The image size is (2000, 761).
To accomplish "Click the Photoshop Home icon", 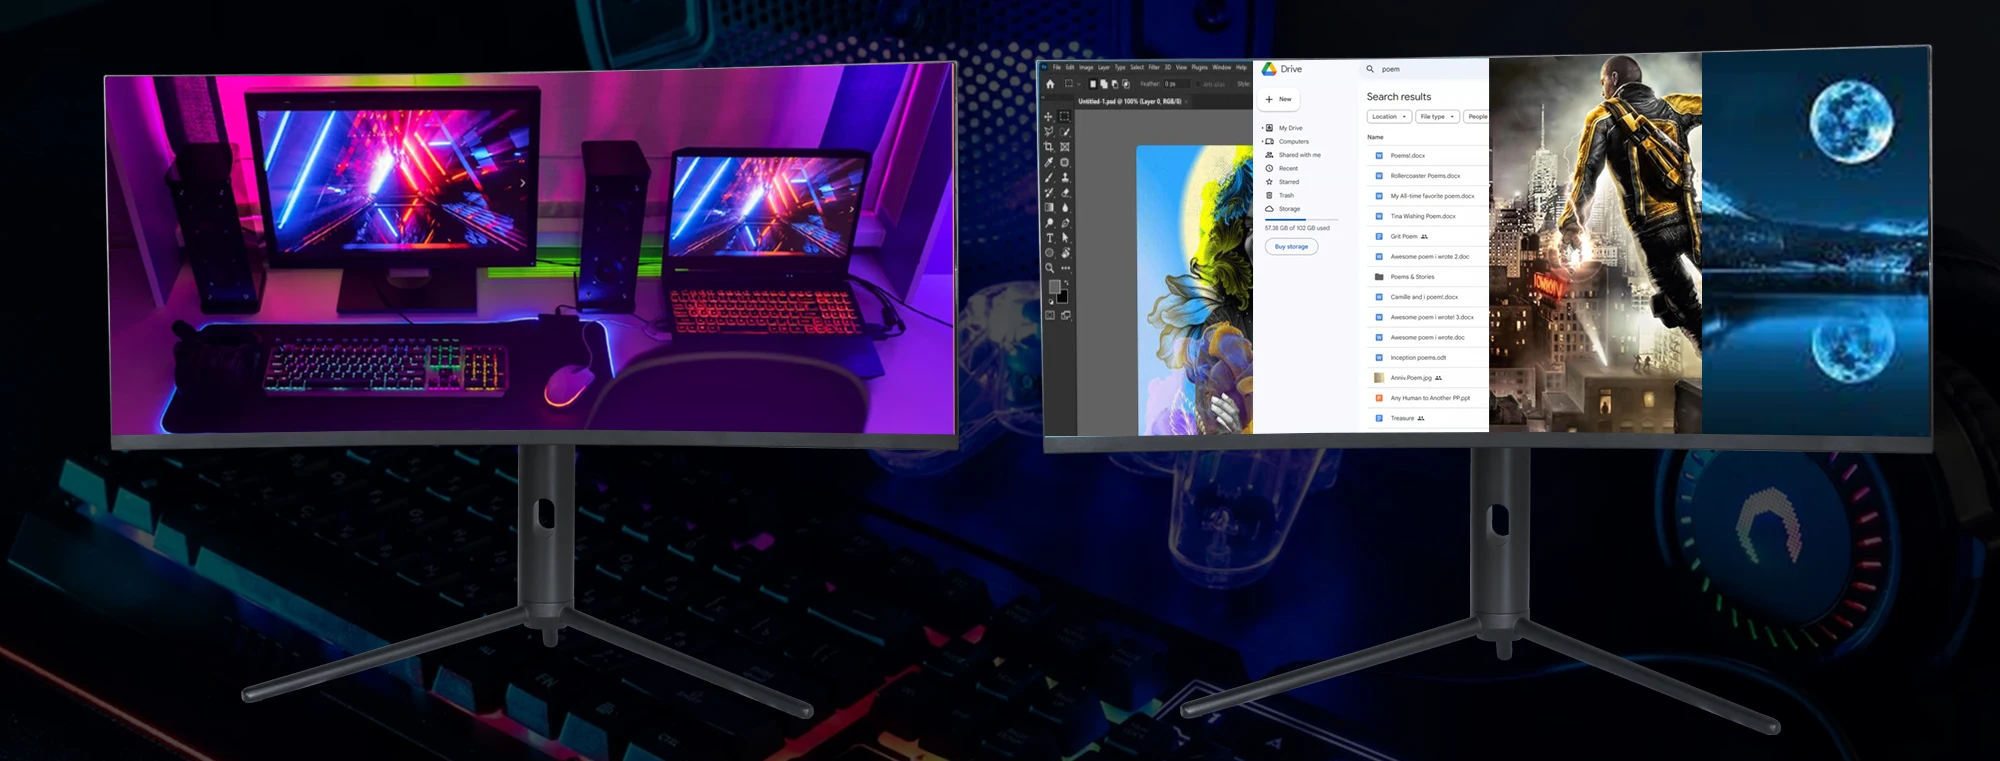I will [x=1050, y=84].
